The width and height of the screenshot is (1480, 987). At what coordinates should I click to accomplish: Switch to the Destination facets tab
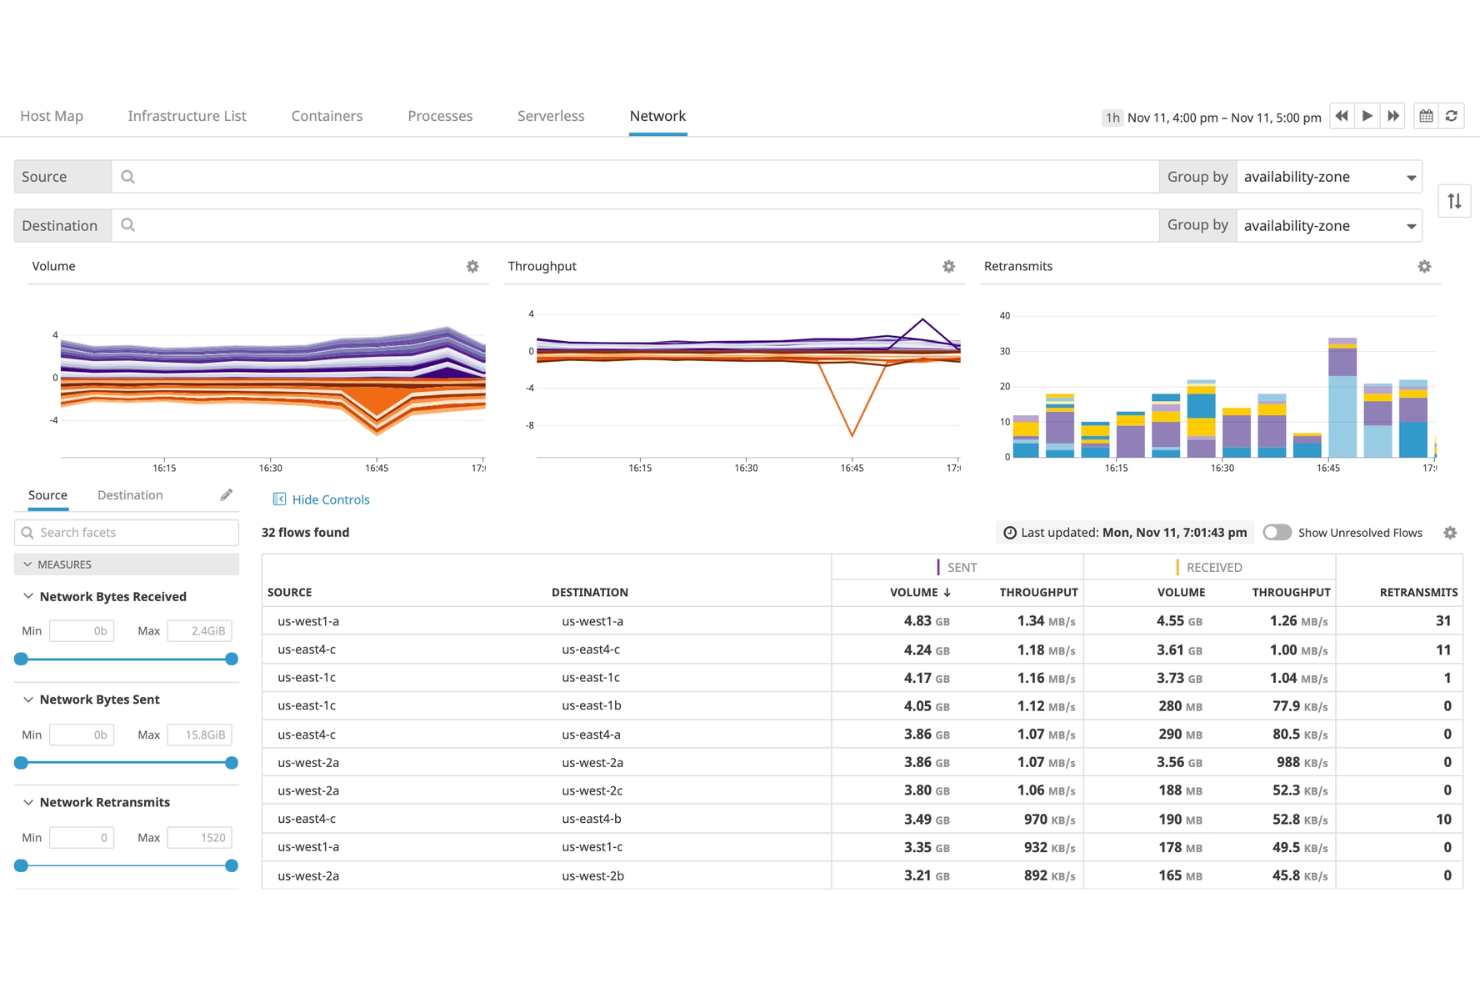point(130,494)
